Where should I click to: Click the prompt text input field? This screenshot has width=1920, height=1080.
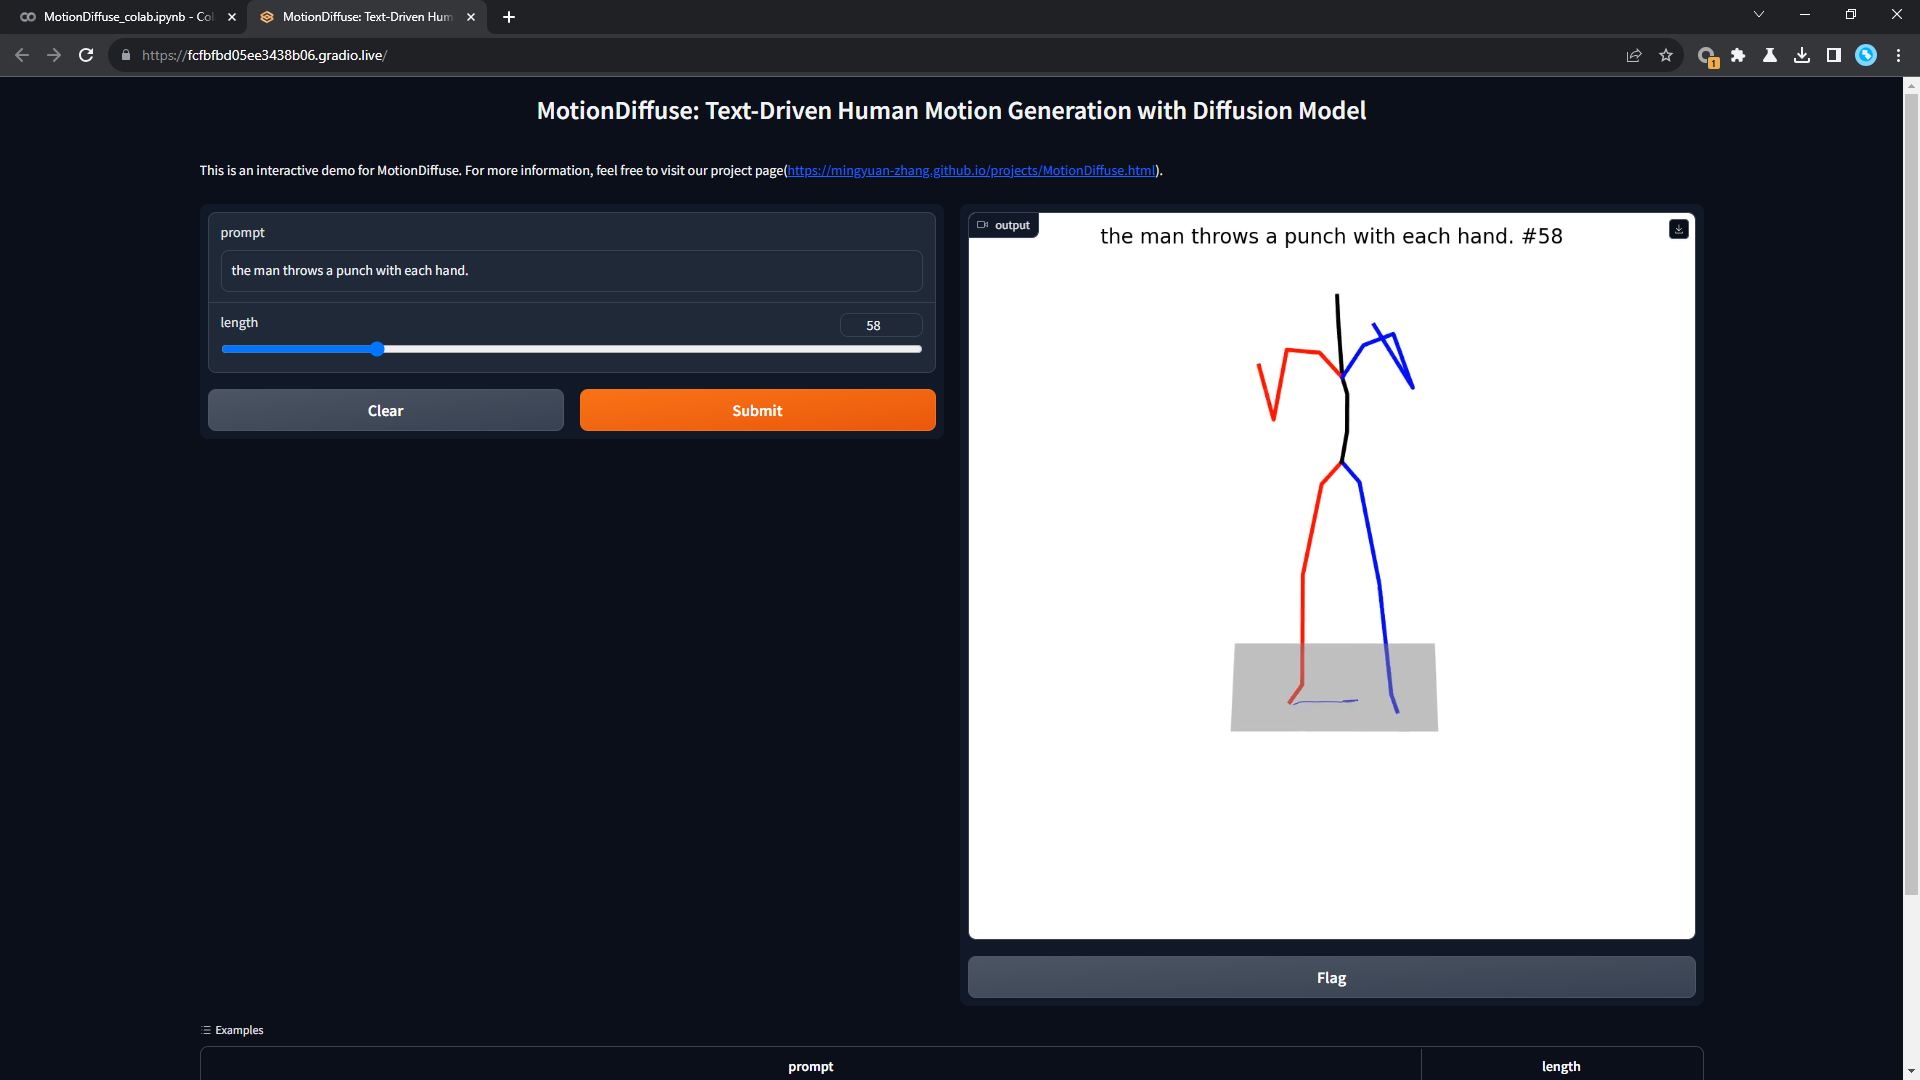570,271
